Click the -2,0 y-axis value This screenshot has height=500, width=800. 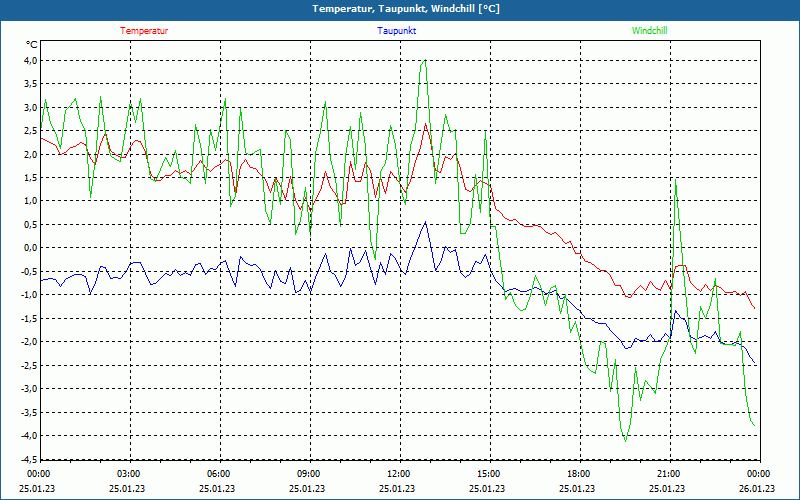click(30, 342)
